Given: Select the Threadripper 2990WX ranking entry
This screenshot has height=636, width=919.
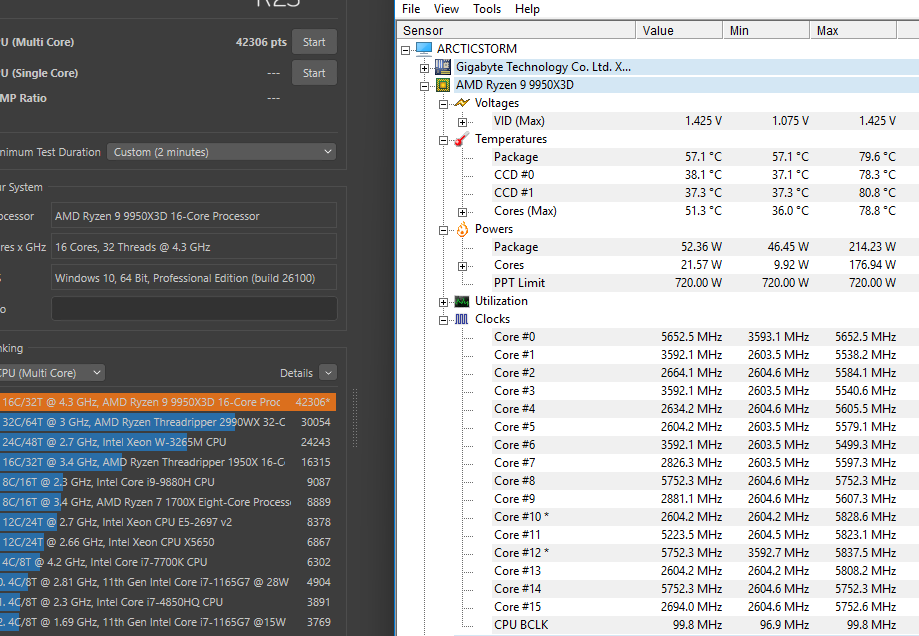Looking at the screenshot, I should point(168,422).
